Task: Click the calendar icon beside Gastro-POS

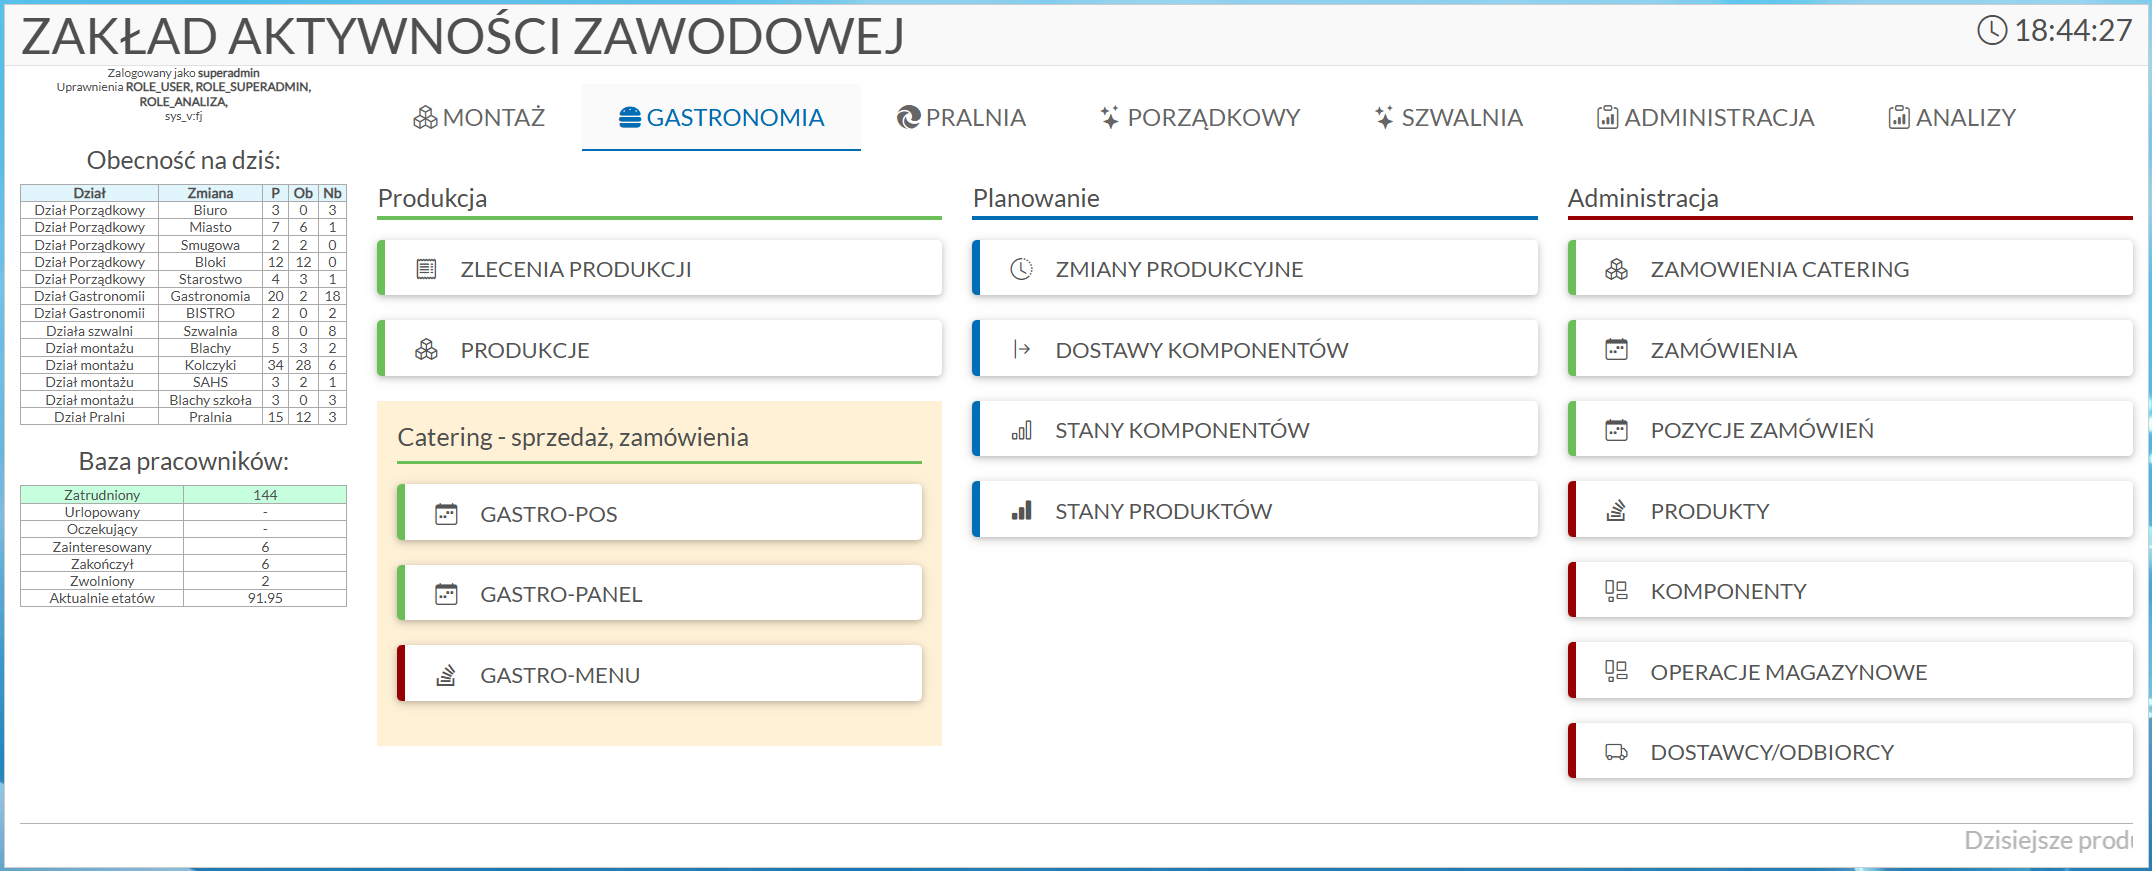Action: tap(446, 514)
